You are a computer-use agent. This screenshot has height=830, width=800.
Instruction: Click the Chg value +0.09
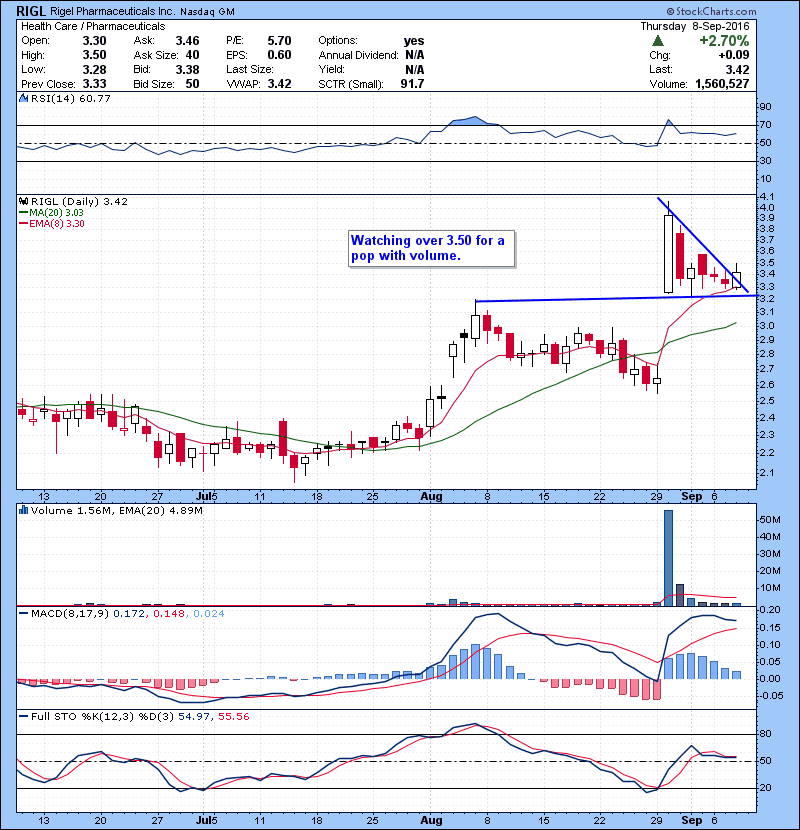click(734, 55)
